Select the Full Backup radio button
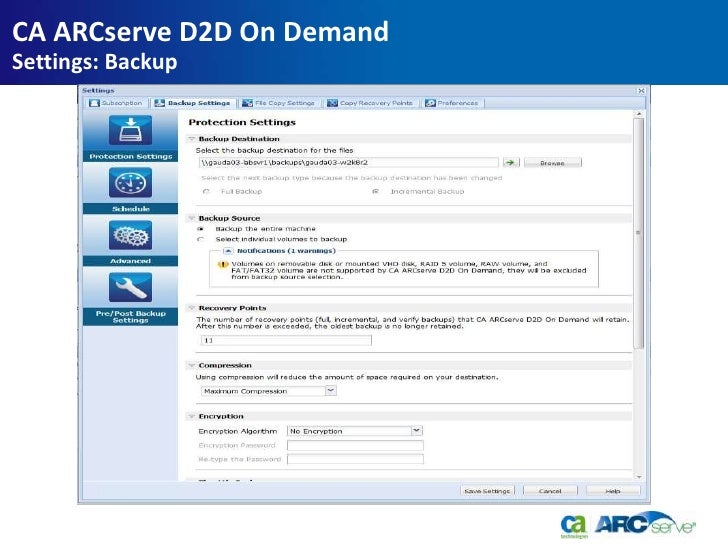 coord(206,192)
